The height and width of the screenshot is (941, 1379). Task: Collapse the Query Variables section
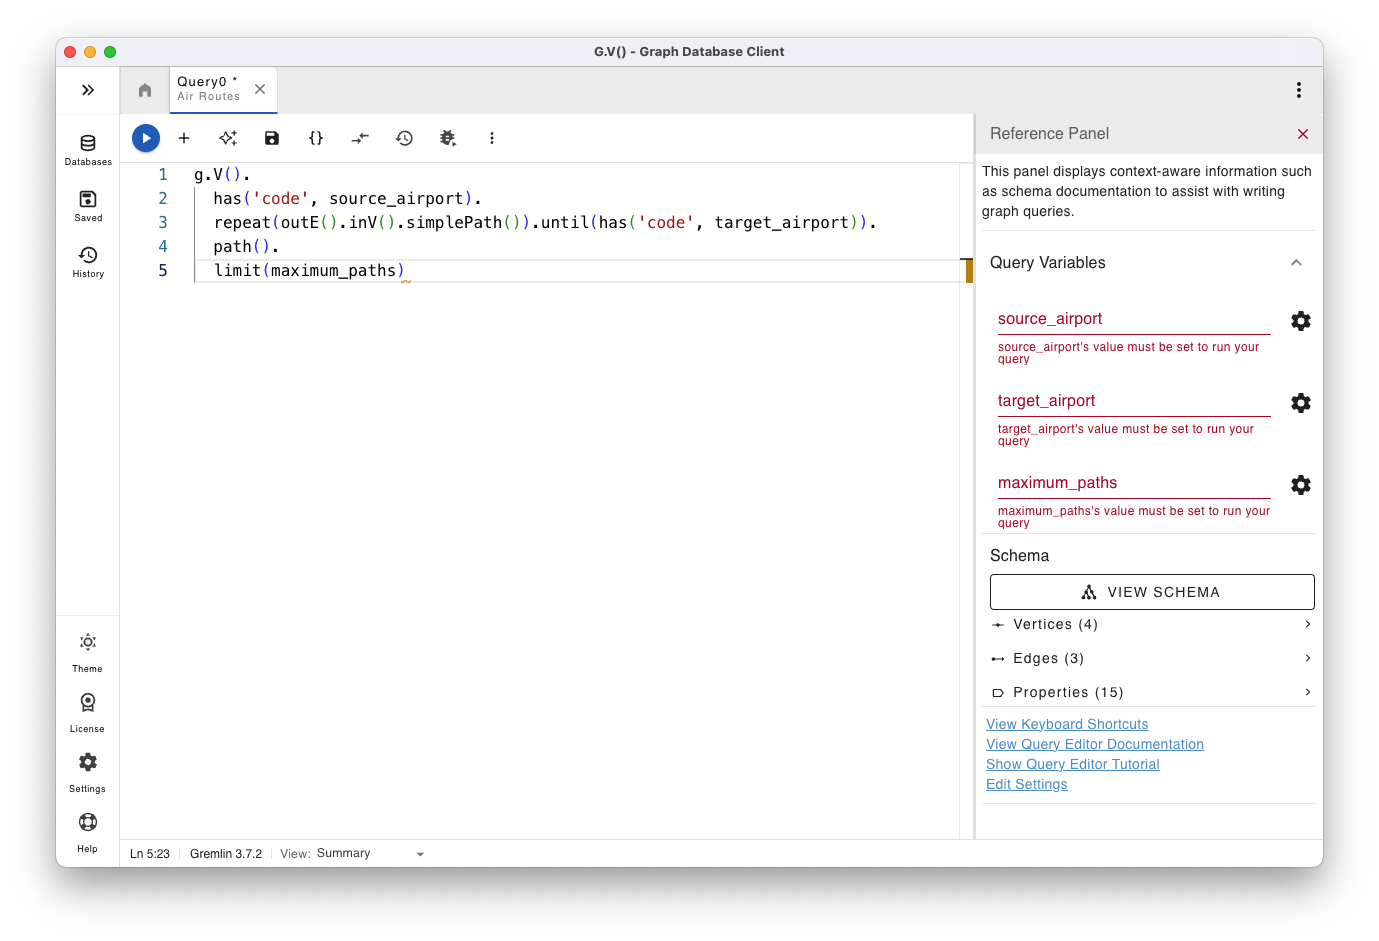pos(1296,262)
